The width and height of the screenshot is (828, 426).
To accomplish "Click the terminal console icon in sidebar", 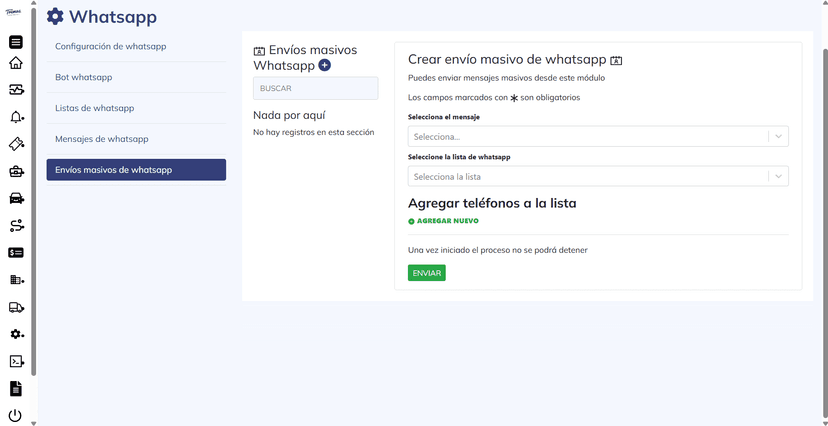I will tap(16, 361).
